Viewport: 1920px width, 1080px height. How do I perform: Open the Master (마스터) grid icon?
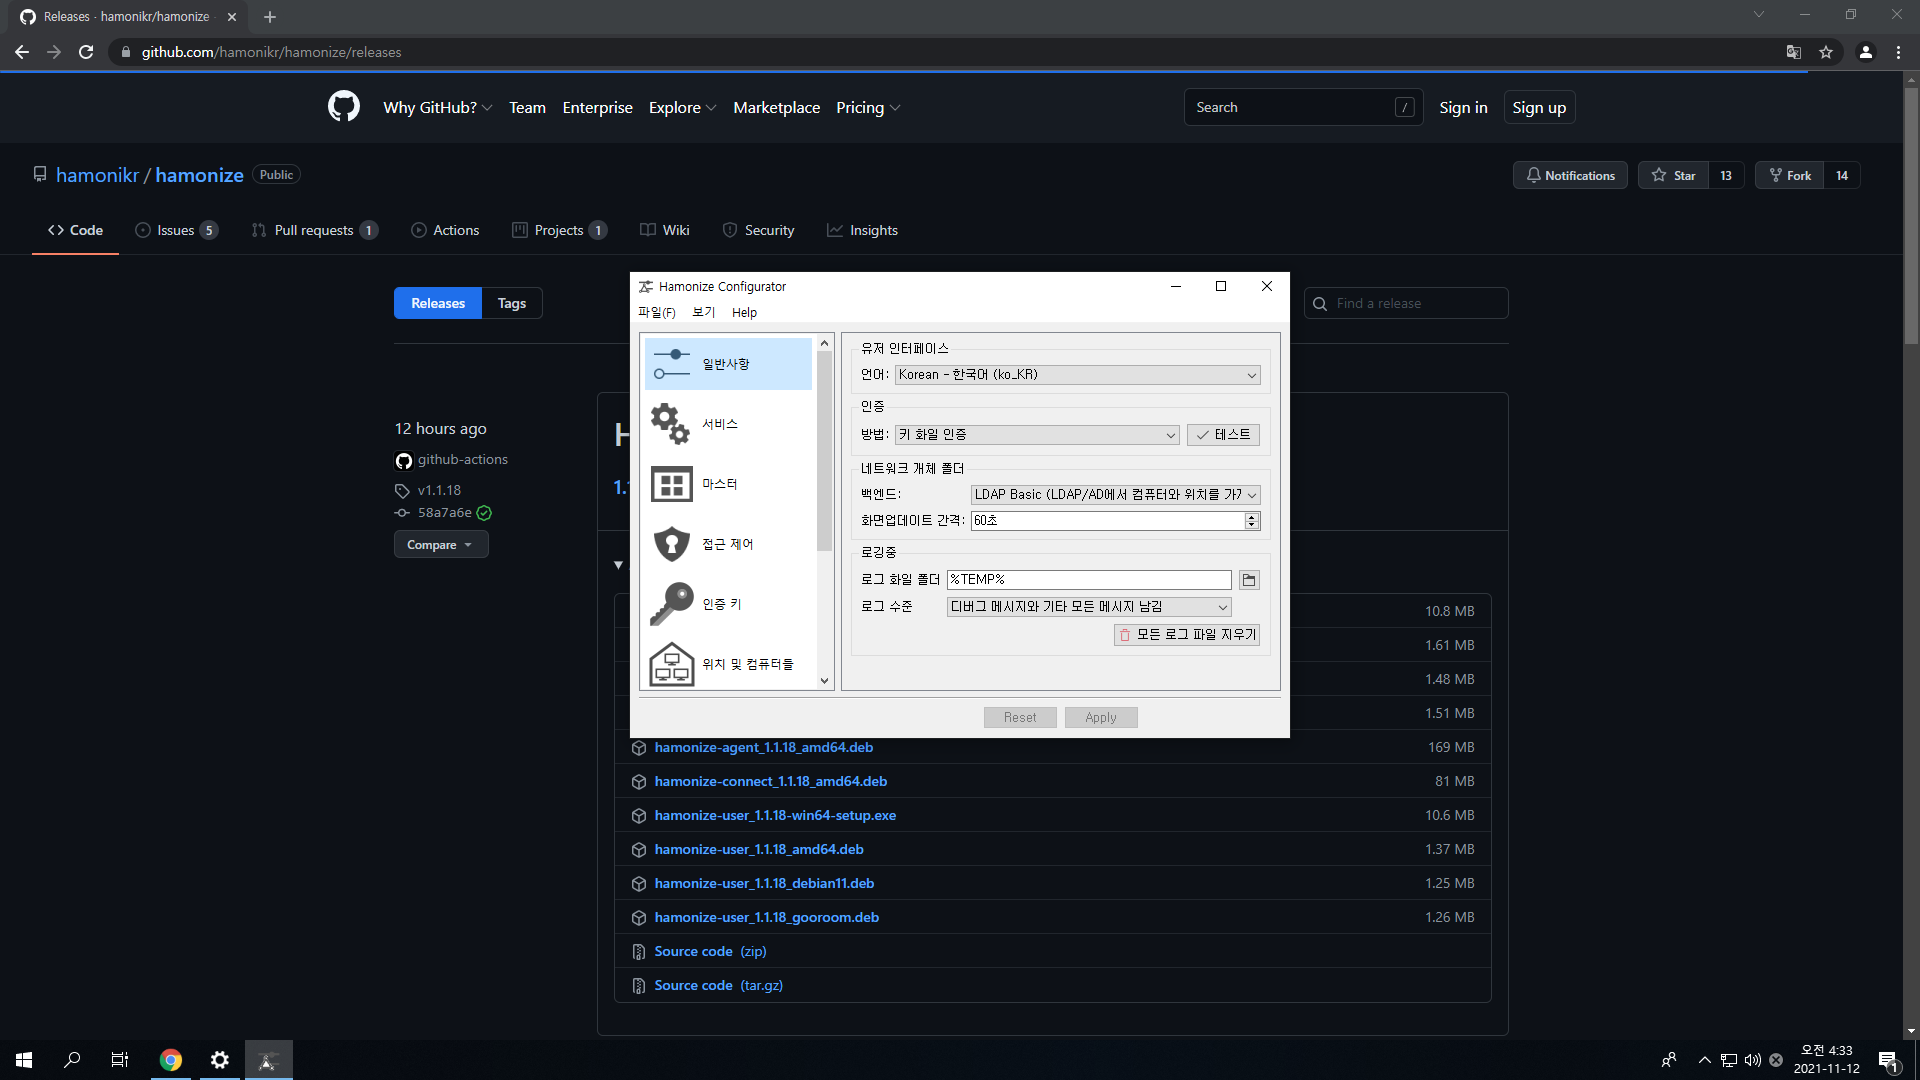(x=671, y=484)
